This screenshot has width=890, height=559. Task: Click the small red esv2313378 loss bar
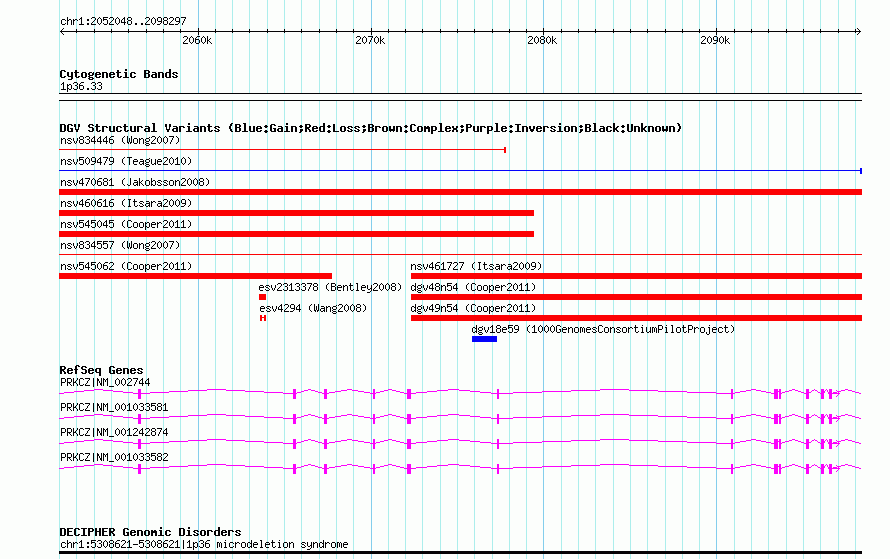point(262,297)
